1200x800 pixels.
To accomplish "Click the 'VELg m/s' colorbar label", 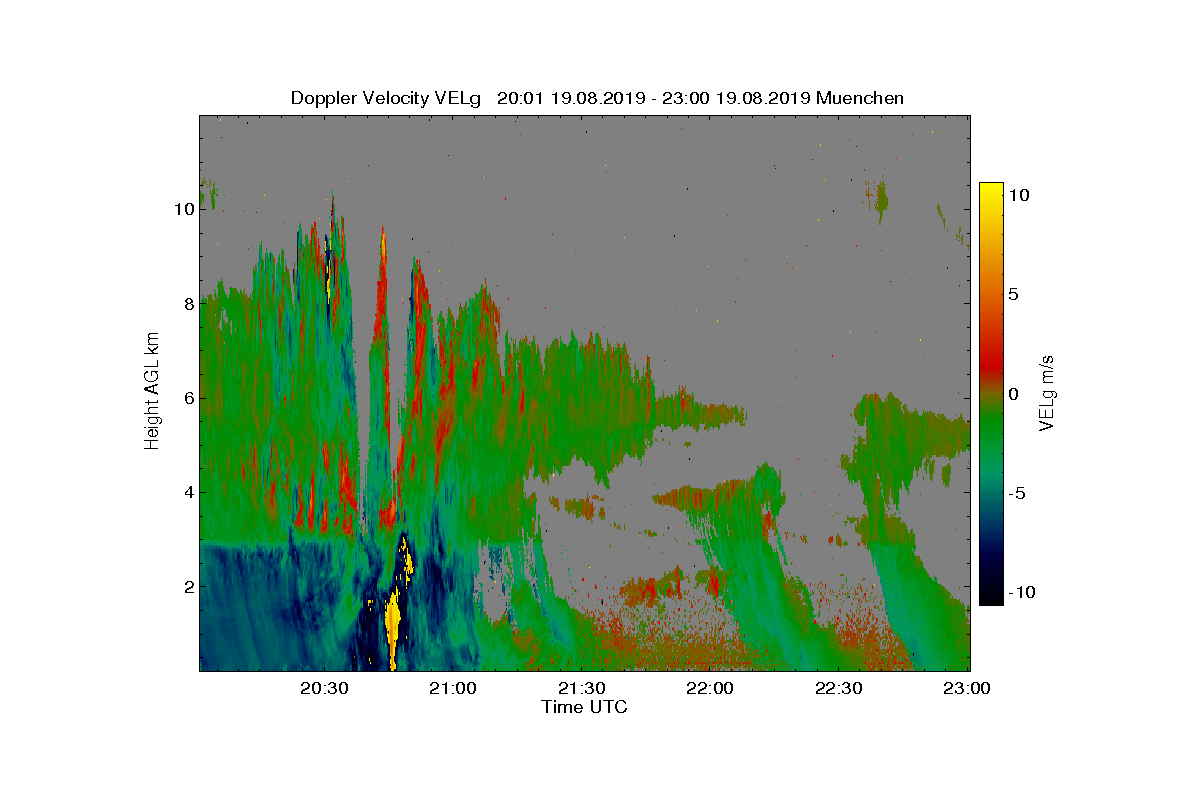I will tap(1046, 392).
